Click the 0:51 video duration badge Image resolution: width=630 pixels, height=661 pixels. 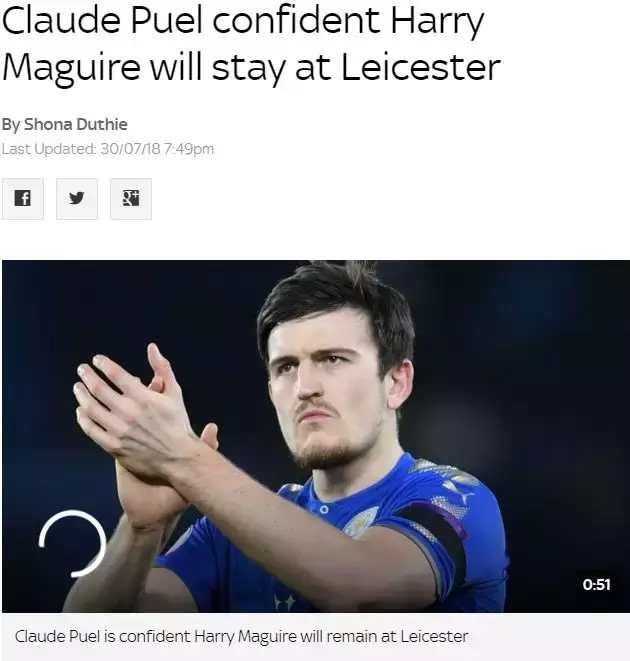point(596,584)
